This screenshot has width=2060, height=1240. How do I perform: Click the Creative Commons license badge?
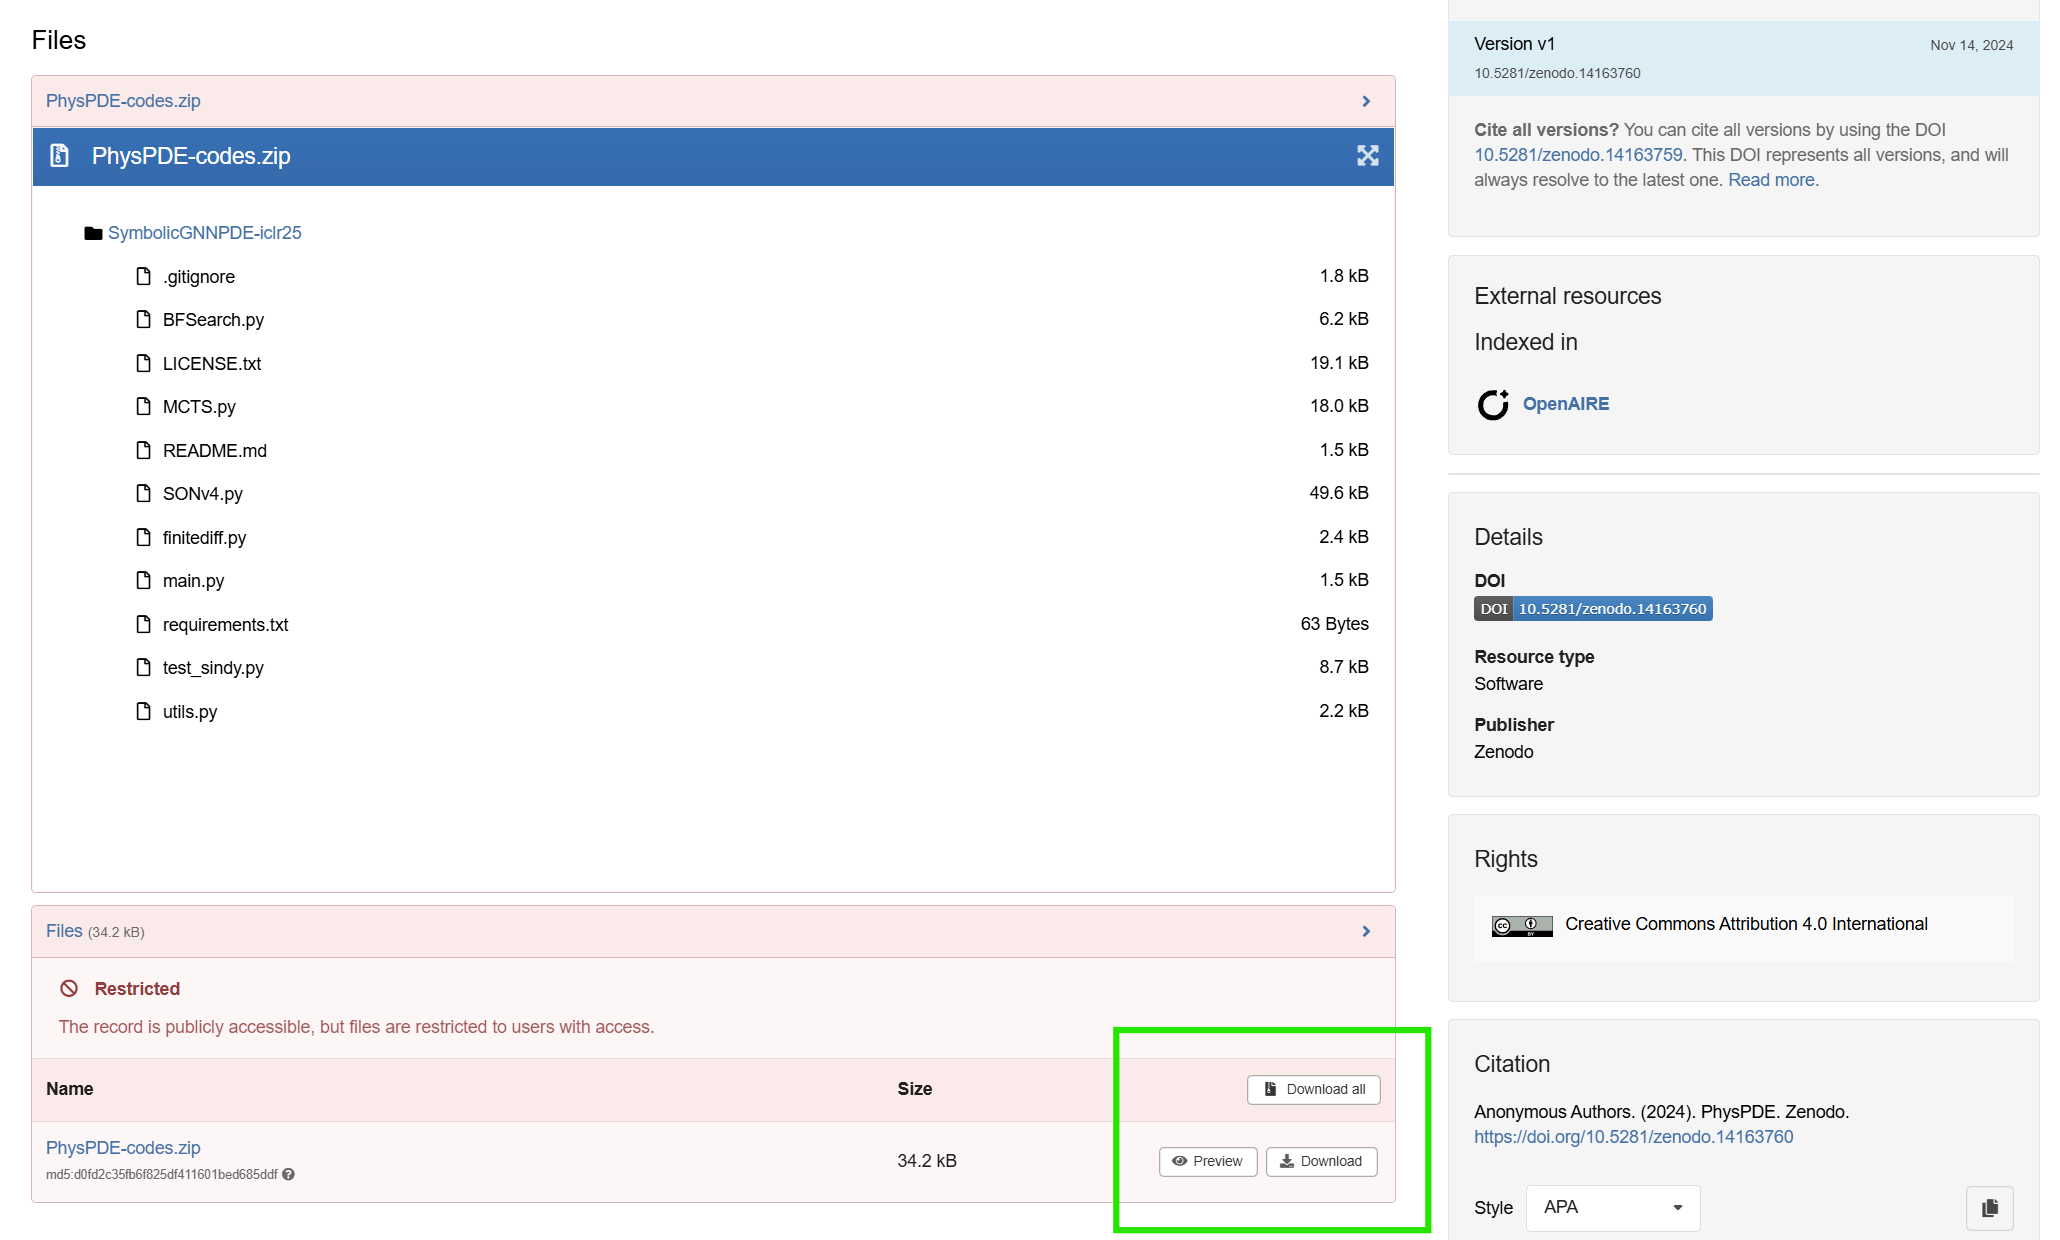click(1521, 926)
